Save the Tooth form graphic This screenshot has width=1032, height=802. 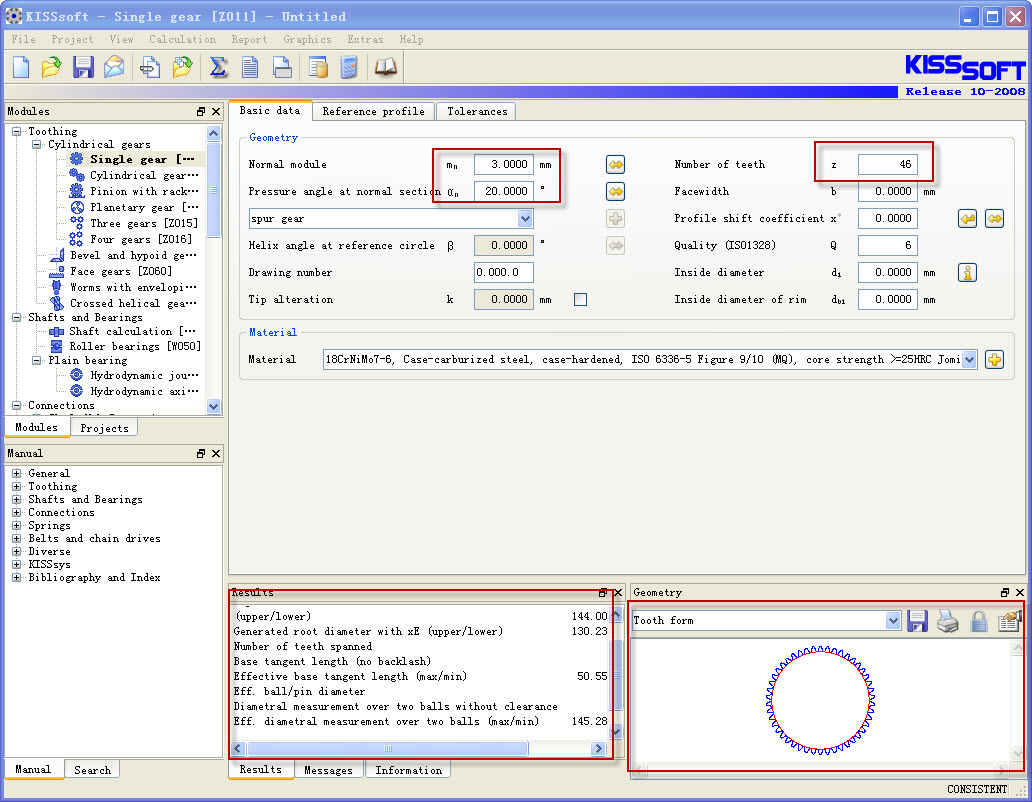tap(917, 620)
